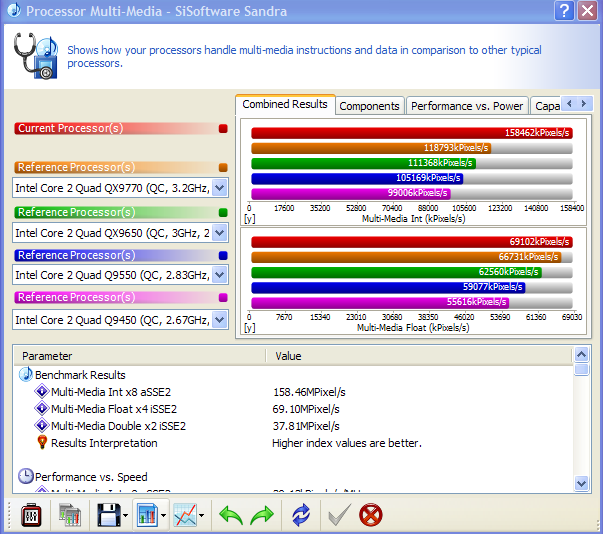The height and width of the screenshot is (534, 603).
Task: Click the 37.81MPixel/s value
Action: click(x=306, y=426)
